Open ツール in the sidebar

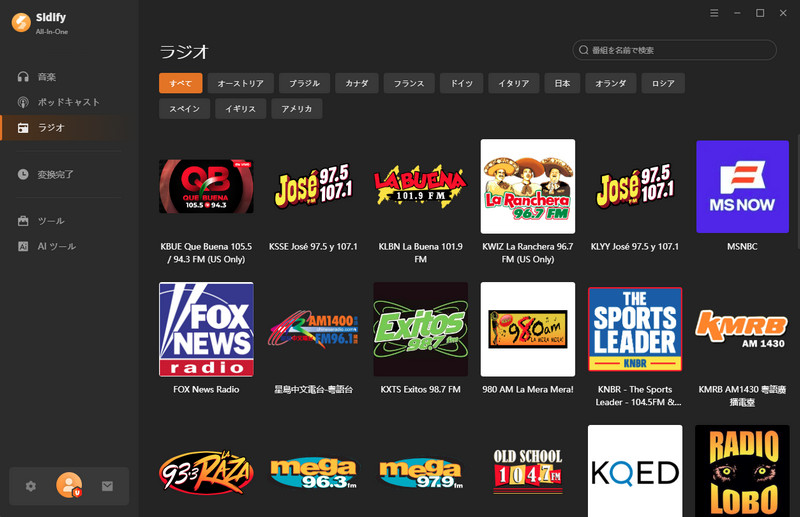[x=50, y=221]
